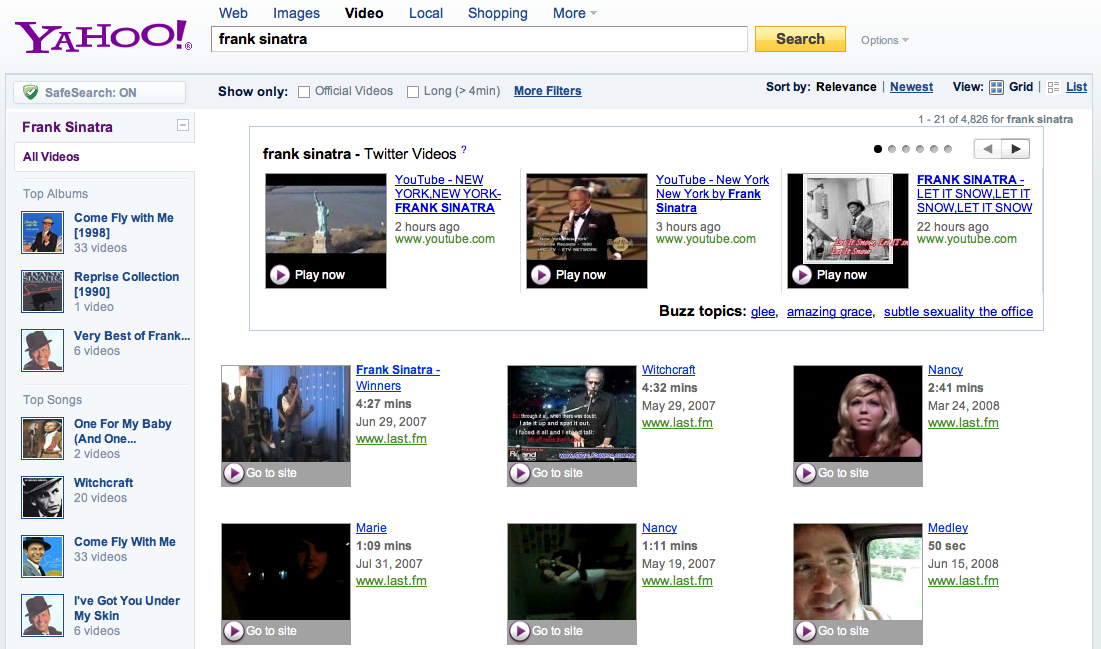Collapse the Frank Sinatra sidebar panel

(x=183, y=125)
